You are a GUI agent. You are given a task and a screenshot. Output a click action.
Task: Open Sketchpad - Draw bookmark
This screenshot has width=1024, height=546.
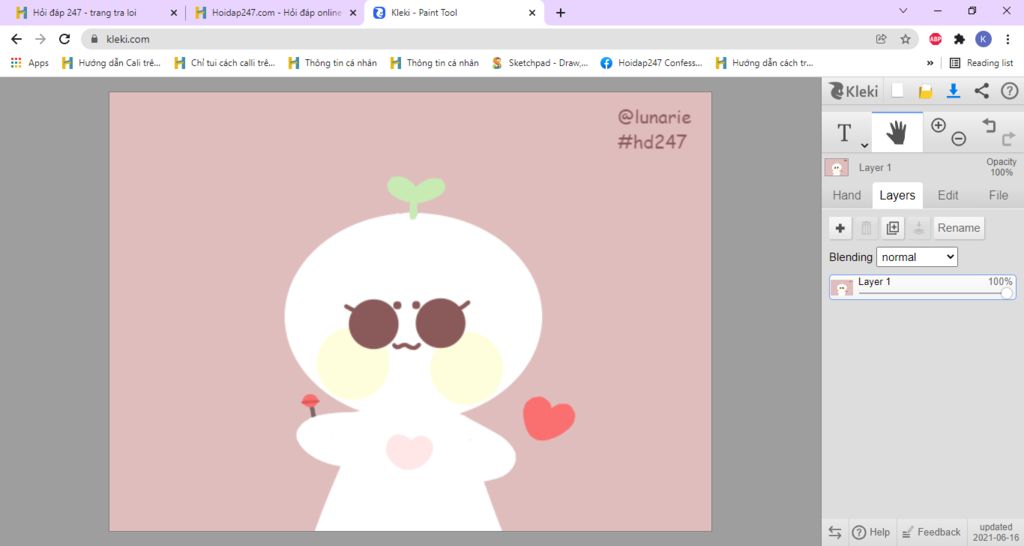540,63
